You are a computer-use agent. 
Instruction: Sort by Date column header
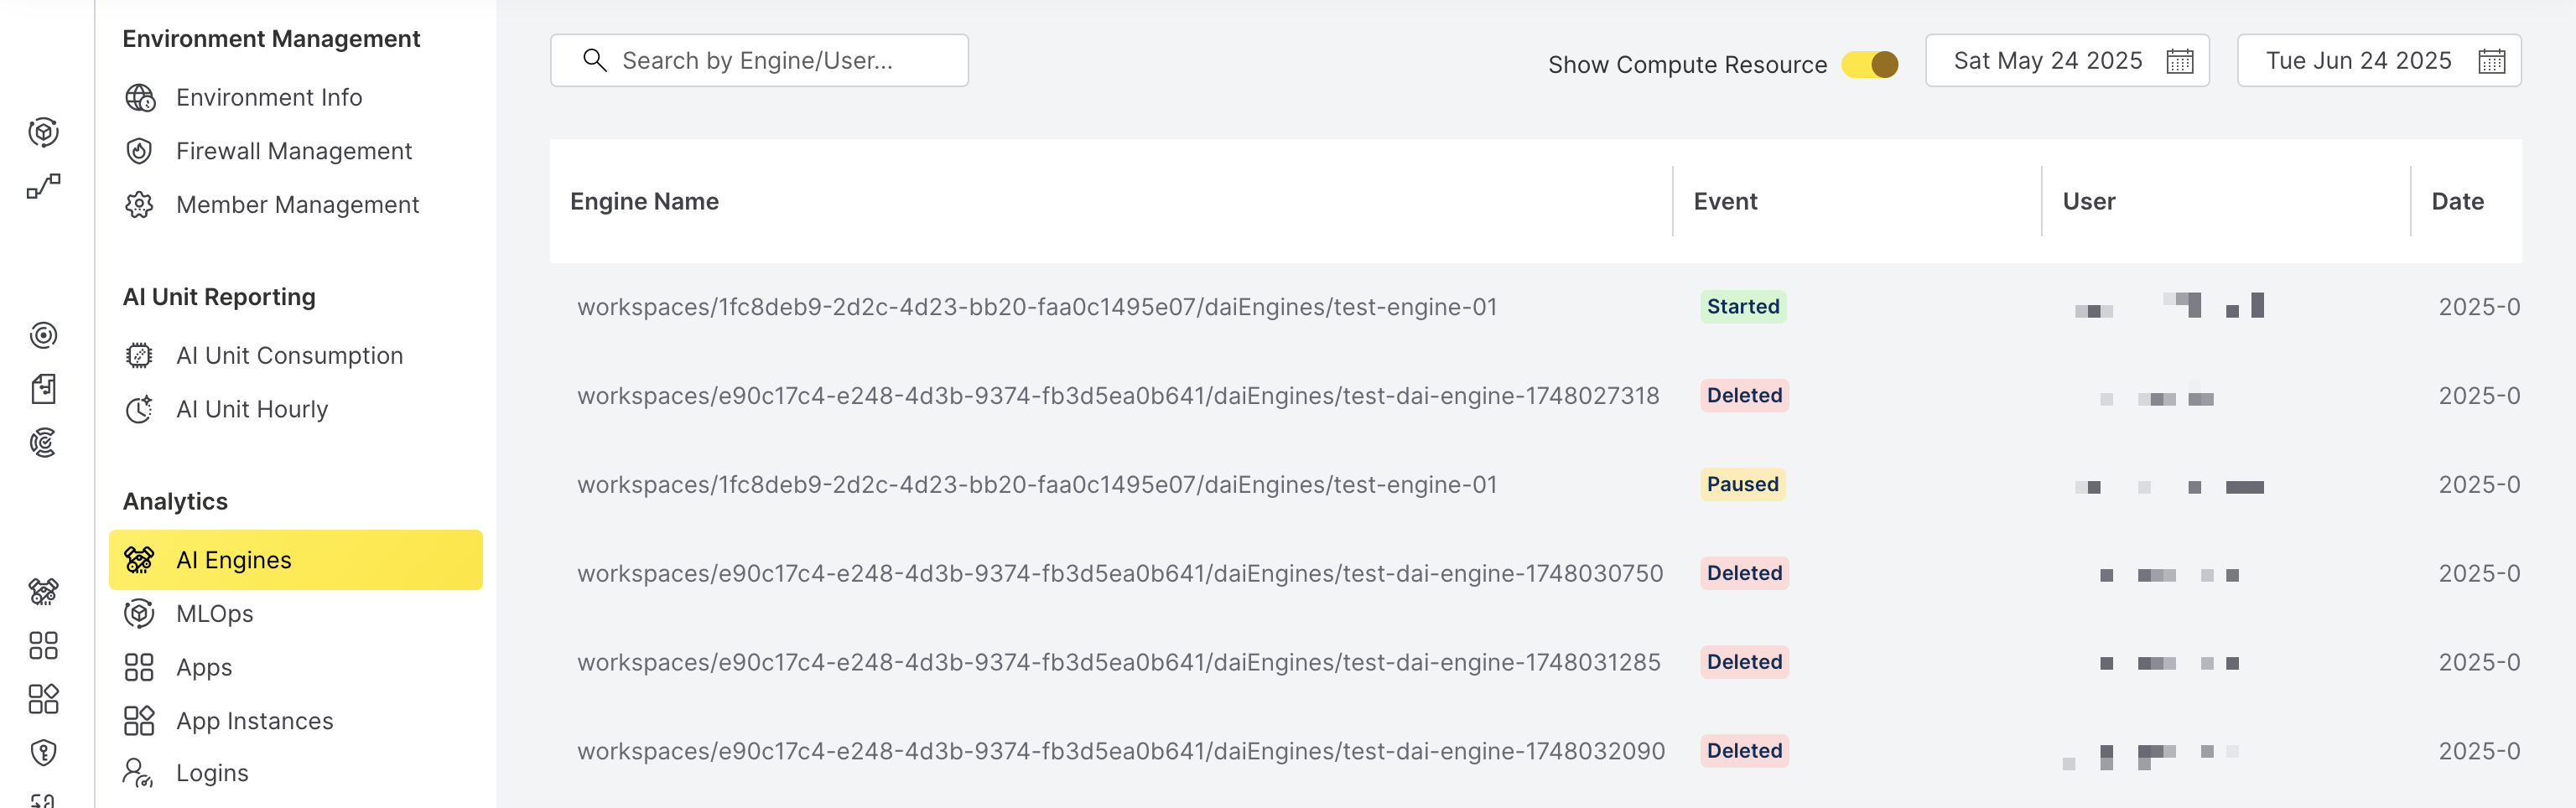click(2457, 201)
